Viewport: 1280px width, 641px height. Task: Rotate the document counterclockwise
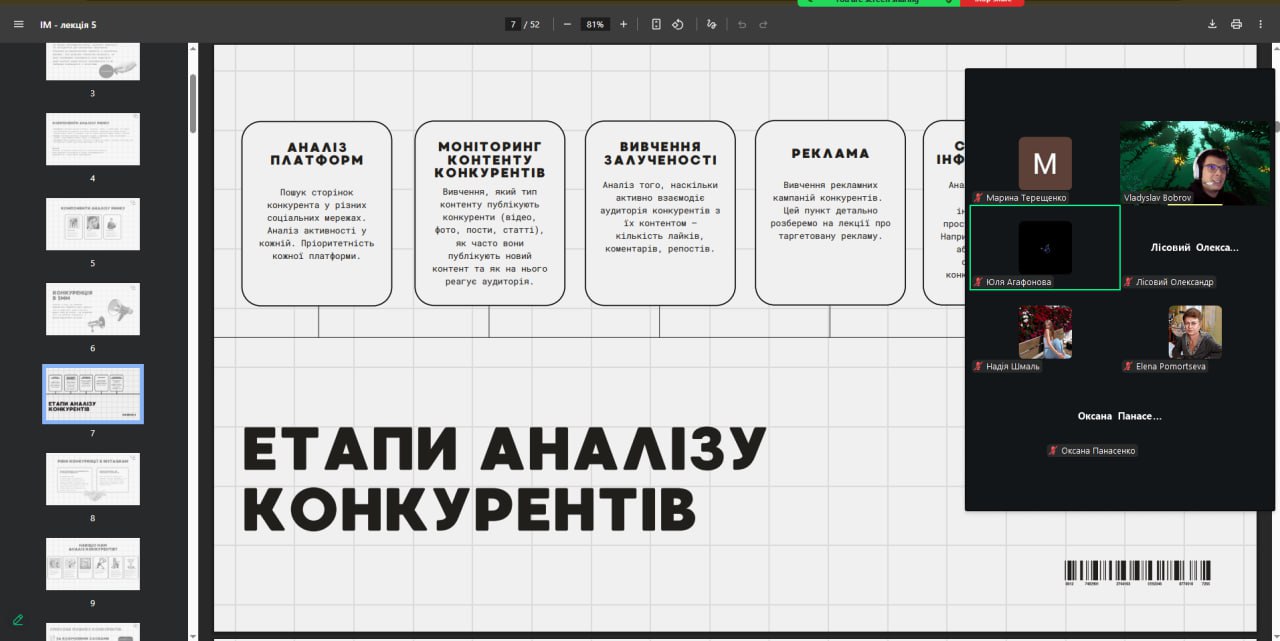[678, 24]
